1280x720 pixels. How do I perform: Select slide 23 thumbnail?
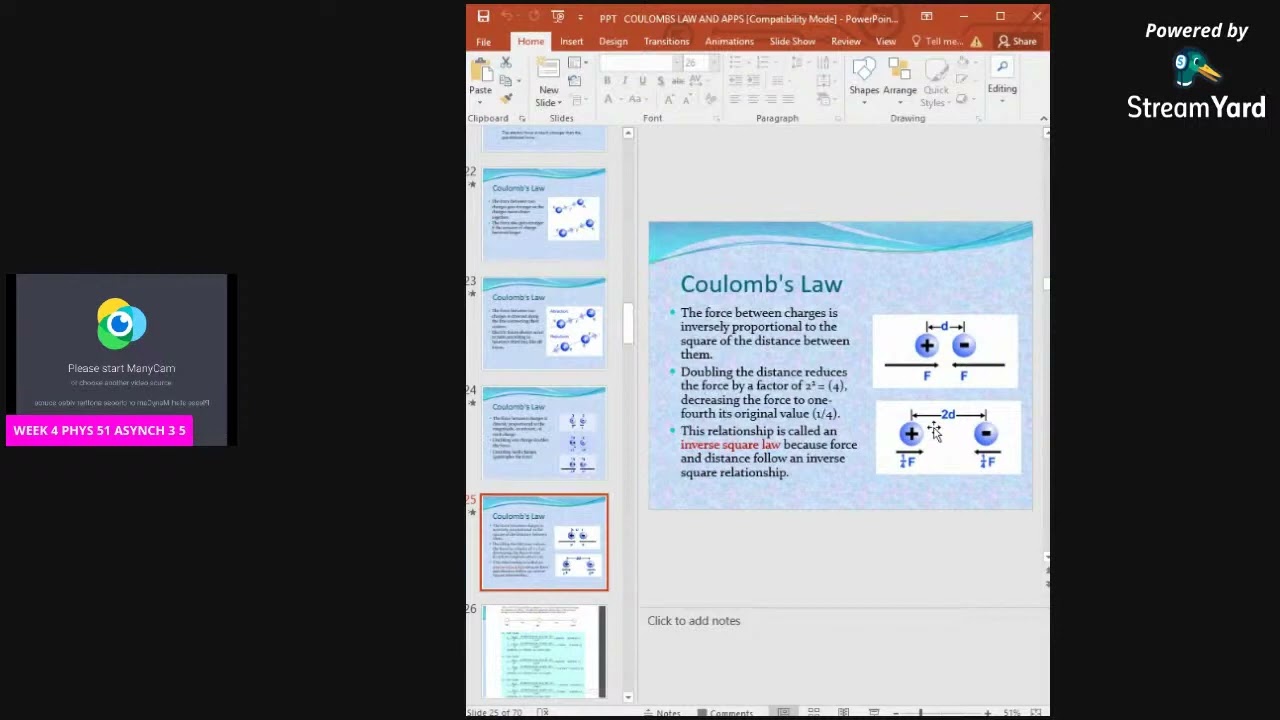tap(544, 323)
